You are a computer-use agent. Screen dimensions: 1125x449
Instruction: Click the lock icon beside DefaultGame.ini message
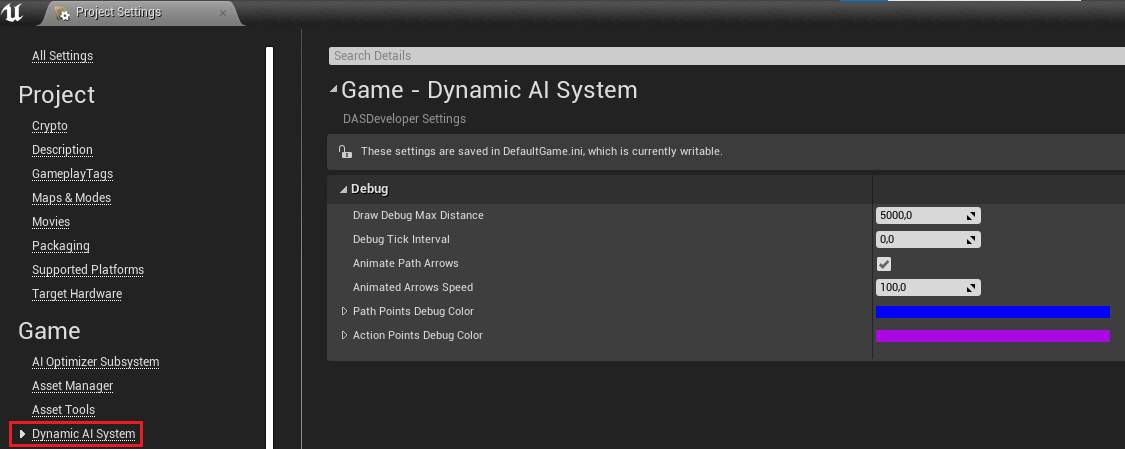(x=345, y=152)
